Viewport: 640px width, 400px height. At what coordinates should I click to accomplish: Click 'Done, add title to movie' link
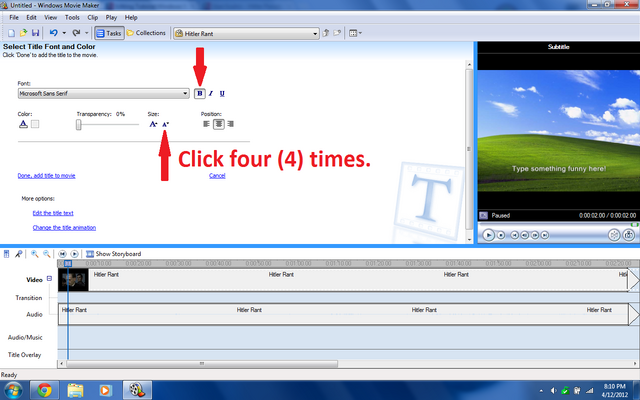click(x=47, y=176)
